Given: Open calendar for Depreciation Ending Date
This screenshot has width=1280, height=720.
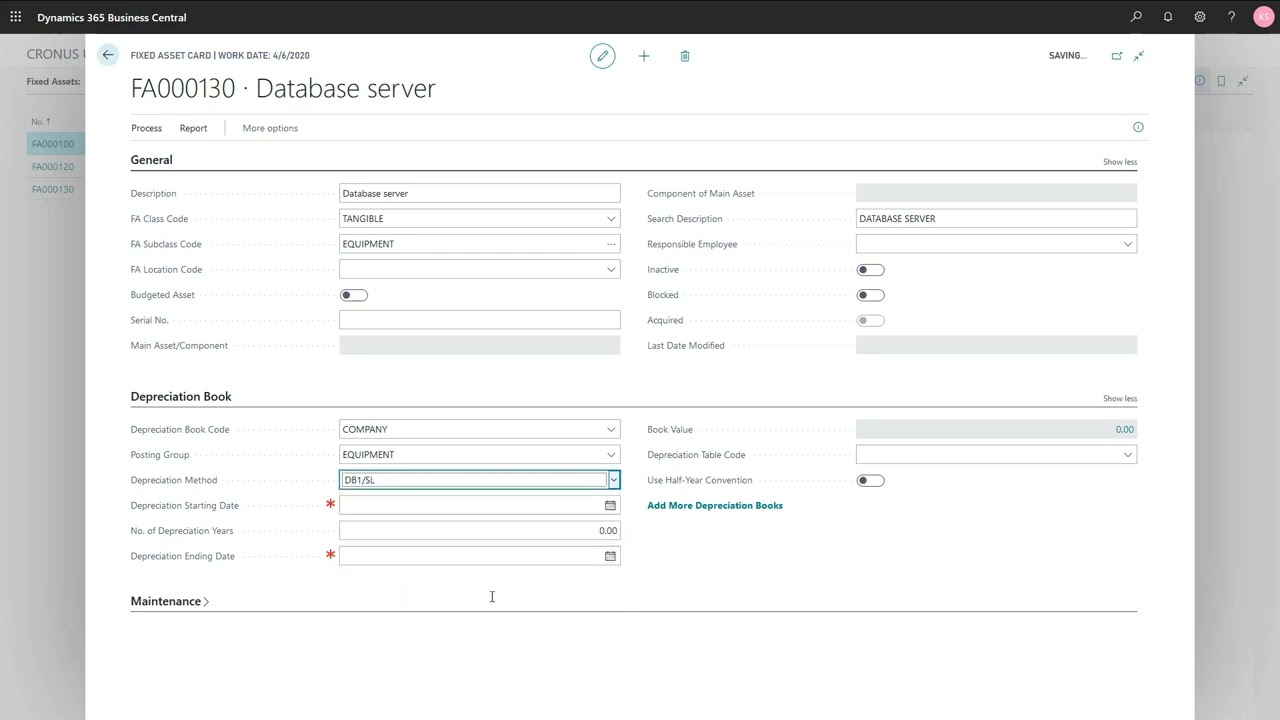Looking at the screenshot, I should tap(610, 556).
